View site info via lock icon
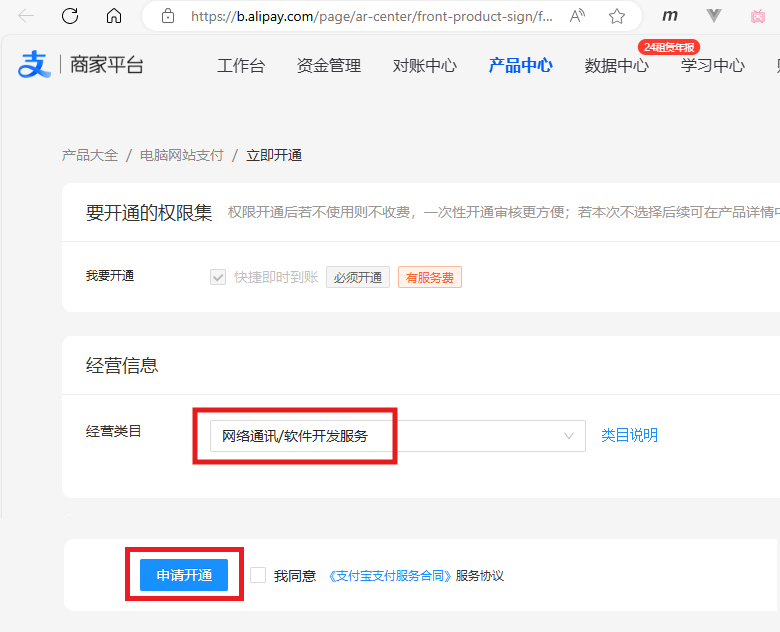The image size is (780, 632). [168, 16]
